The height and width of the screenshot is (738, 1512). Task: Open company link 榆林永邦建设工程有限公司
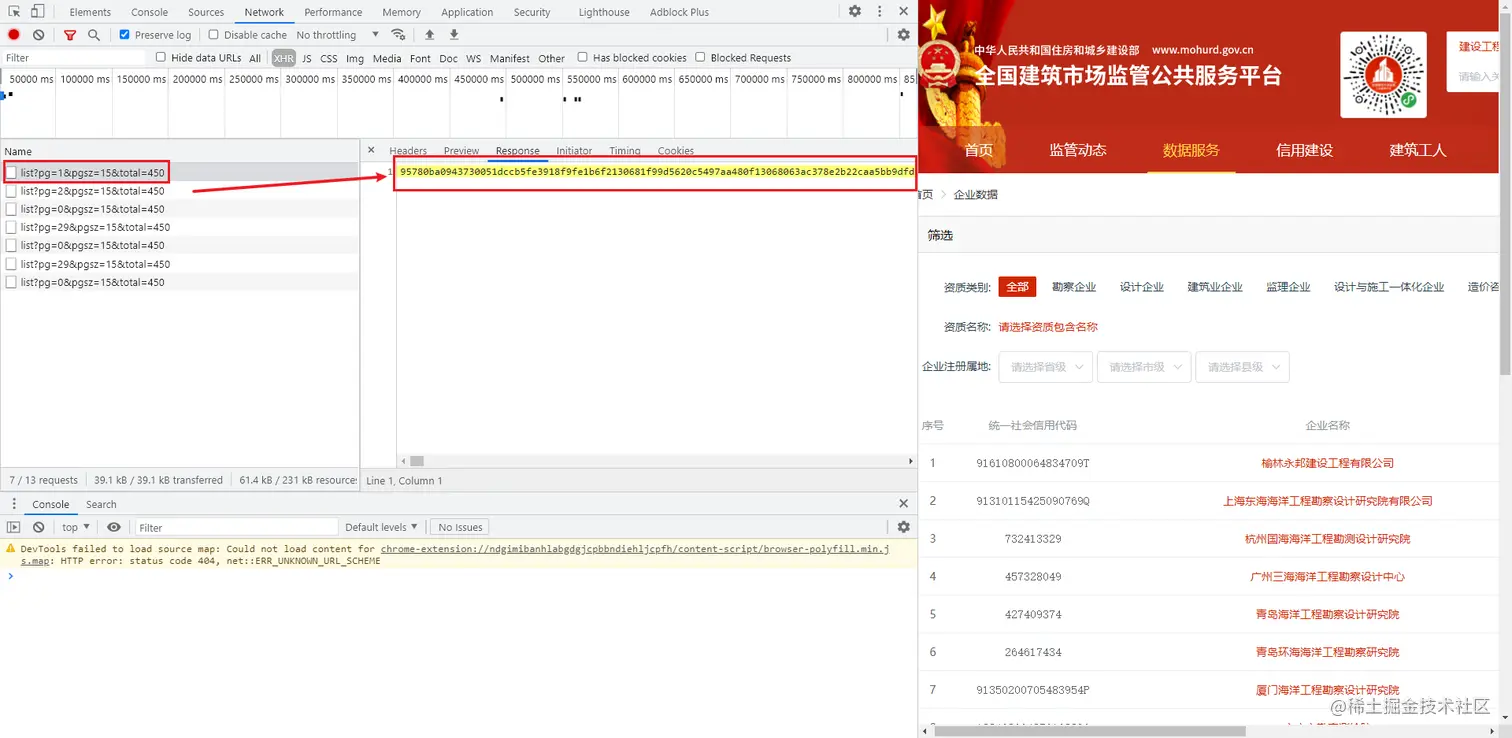pyautogui.click(x=1327, y=463)
